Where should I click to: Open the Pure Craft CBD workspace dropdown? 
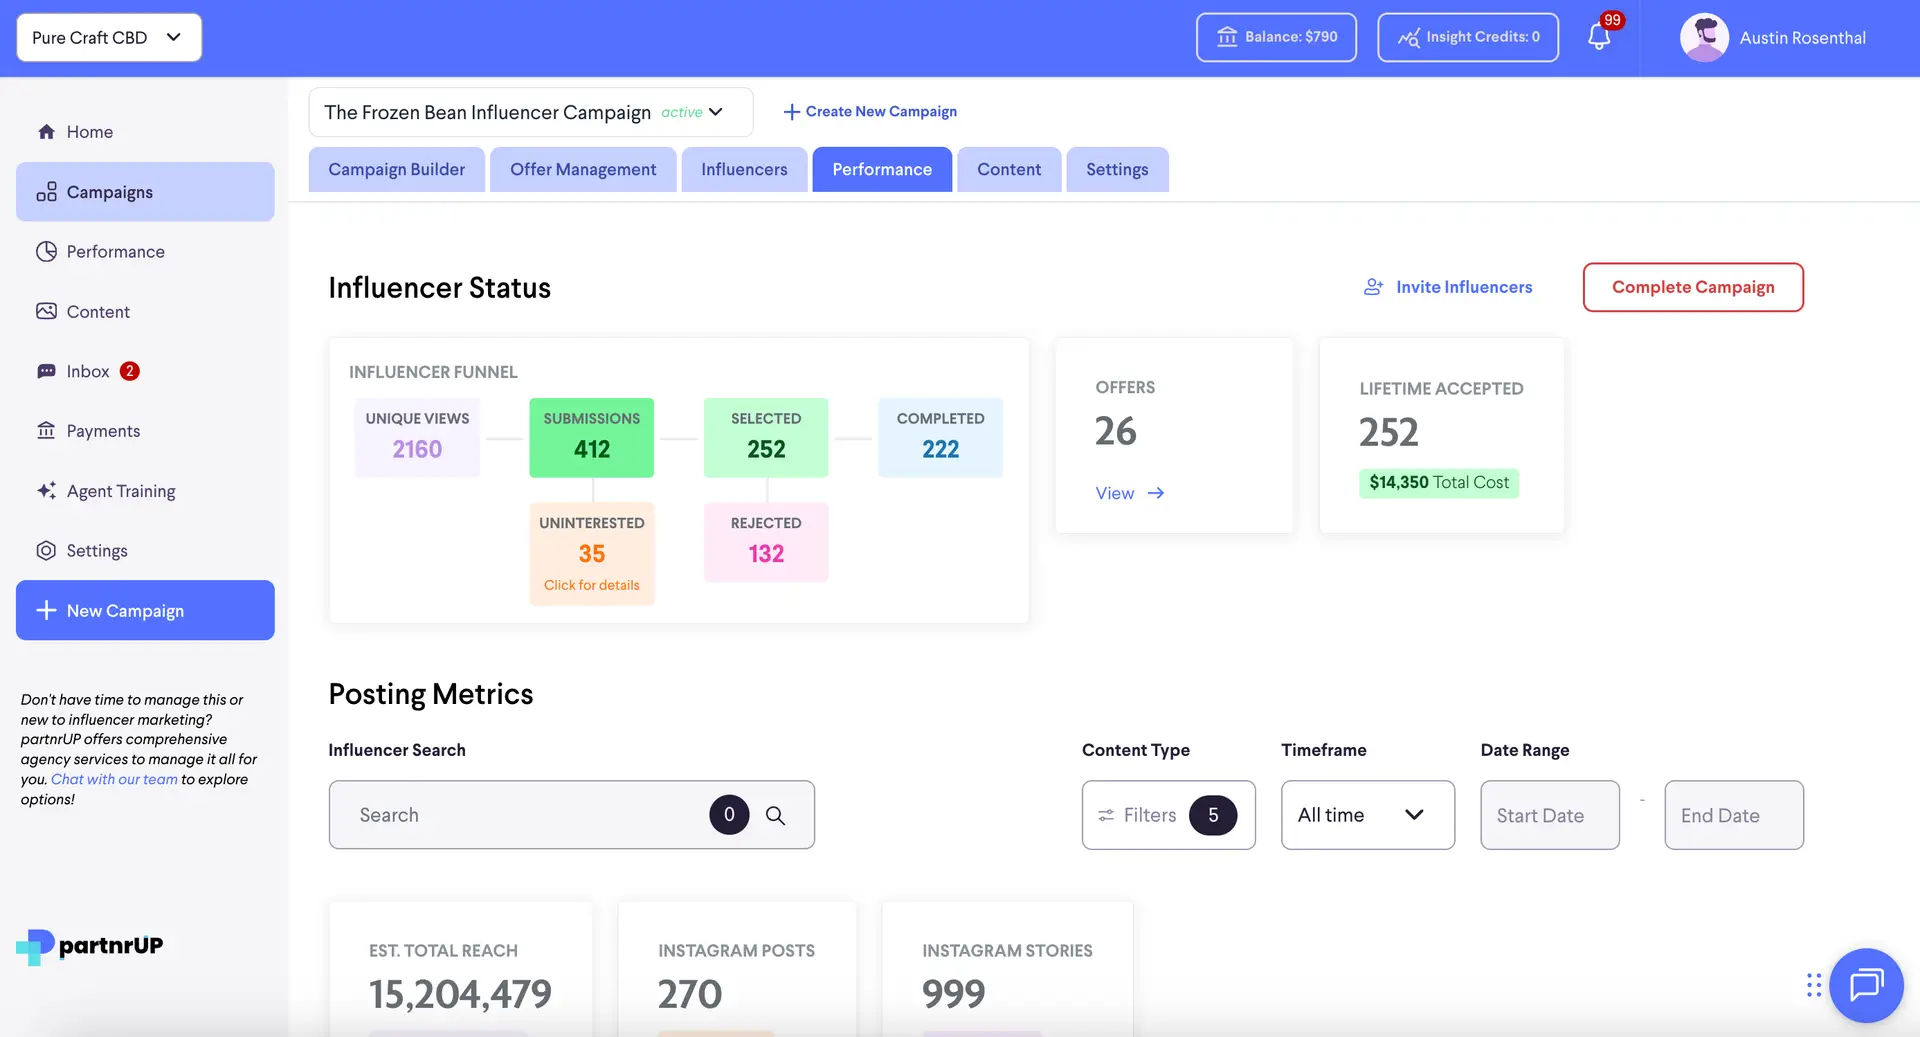click(108, 37)
